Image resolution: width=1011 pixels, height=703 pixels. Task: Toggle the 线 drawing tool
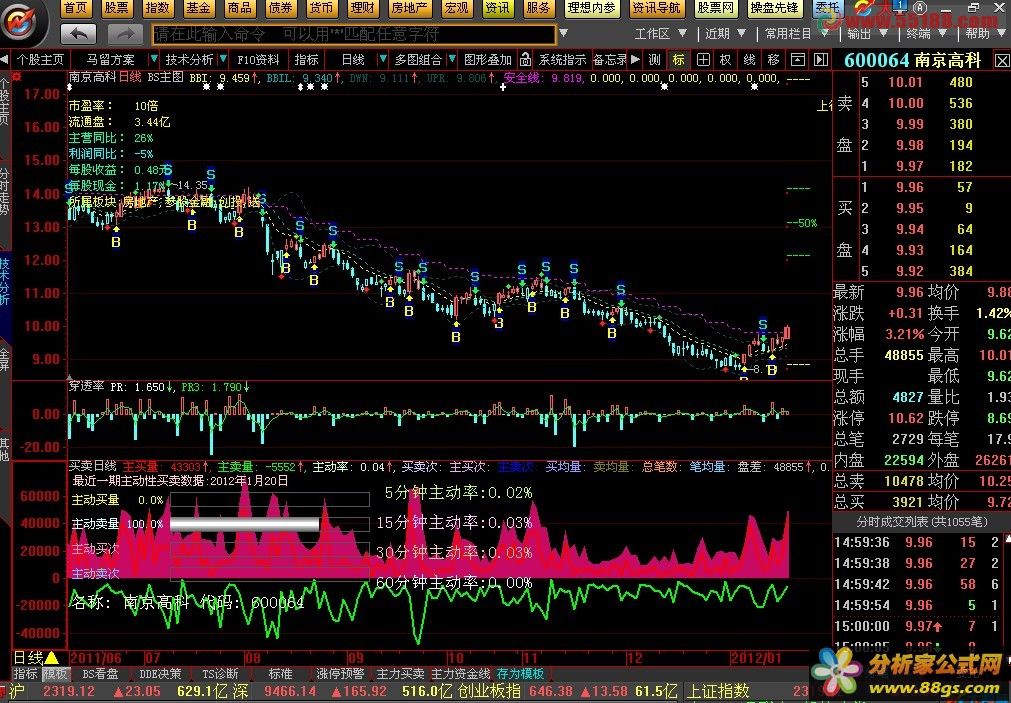tap(749, 60)
